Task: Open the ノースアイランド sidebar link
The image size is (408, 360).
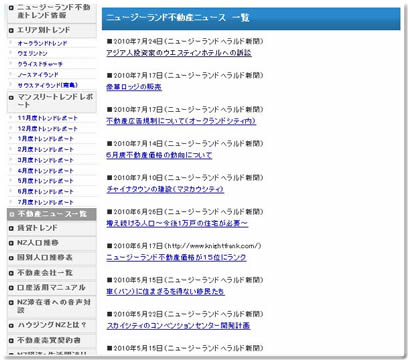Action: [x=38, y=75]
